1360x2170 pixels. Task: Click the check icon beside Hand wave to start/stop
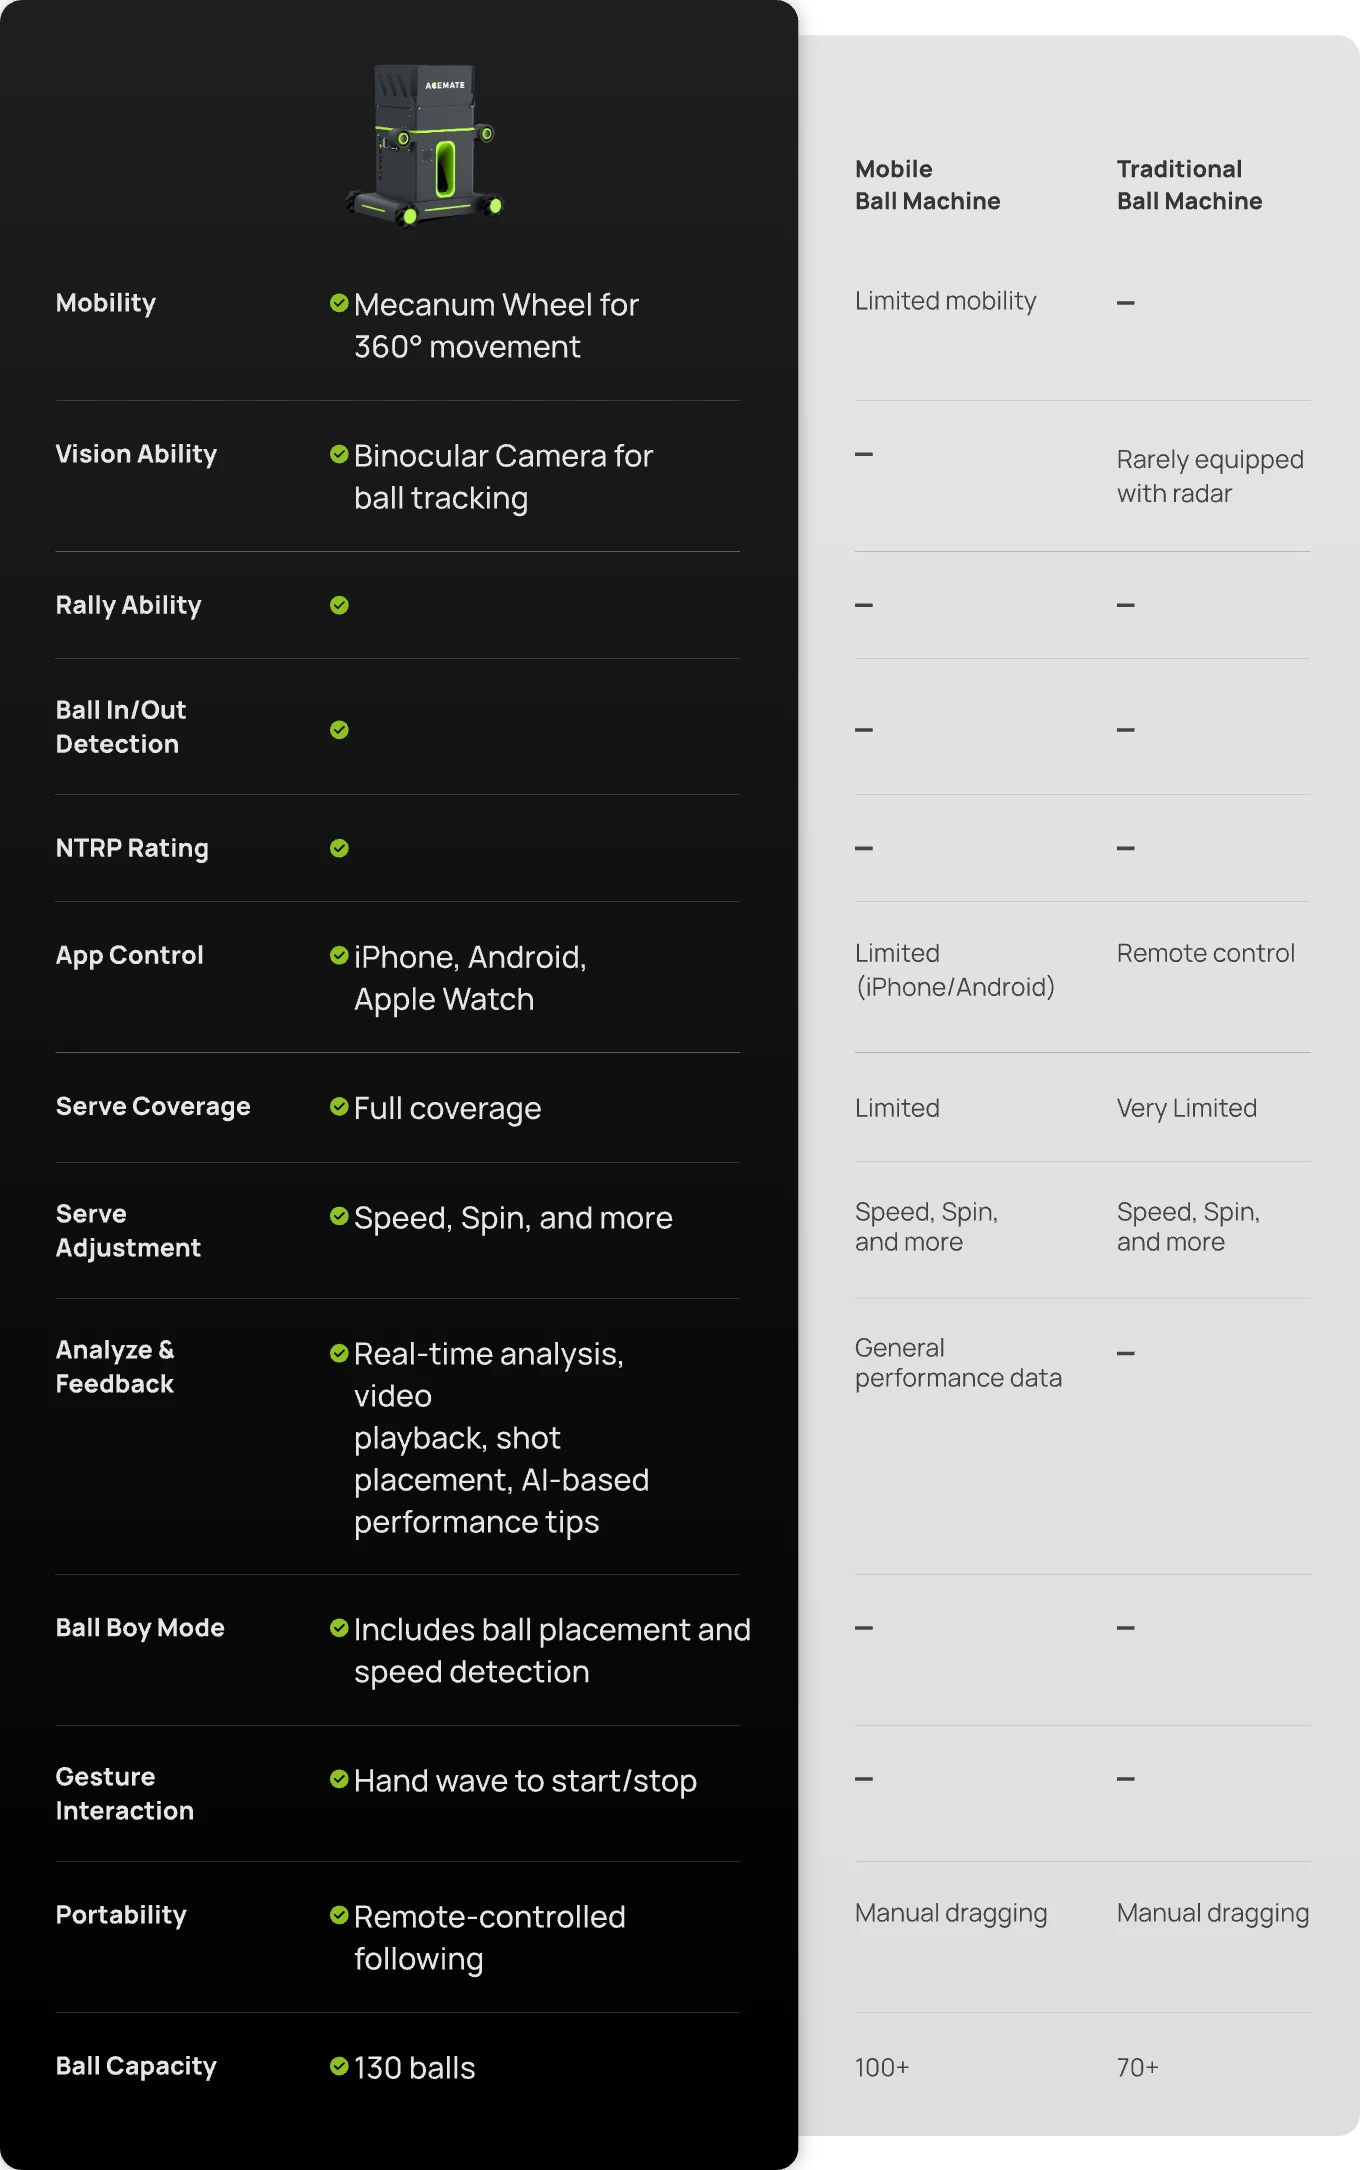(x=339, y=1779)
